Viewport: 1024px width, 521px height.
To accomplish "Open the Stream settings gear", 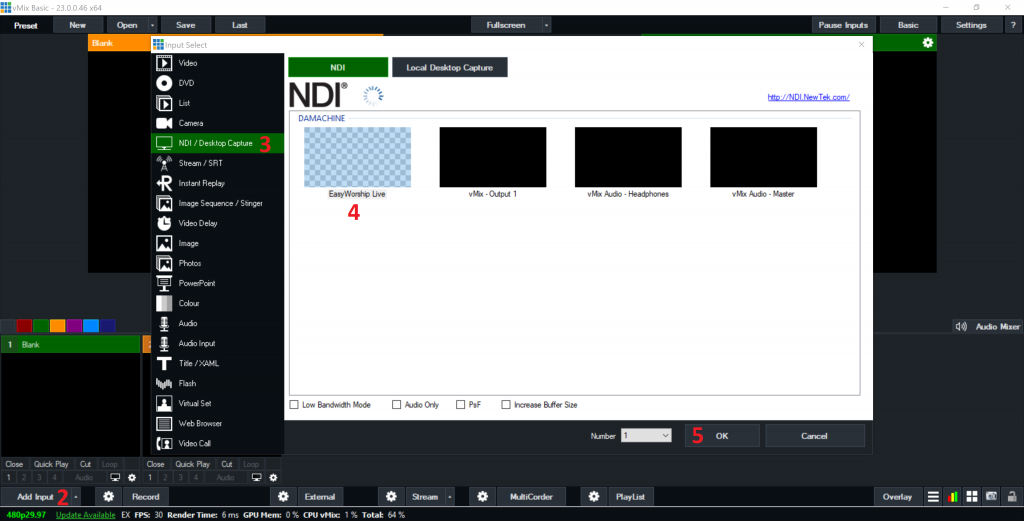I will pyautogui.click(x=391, y=497).
